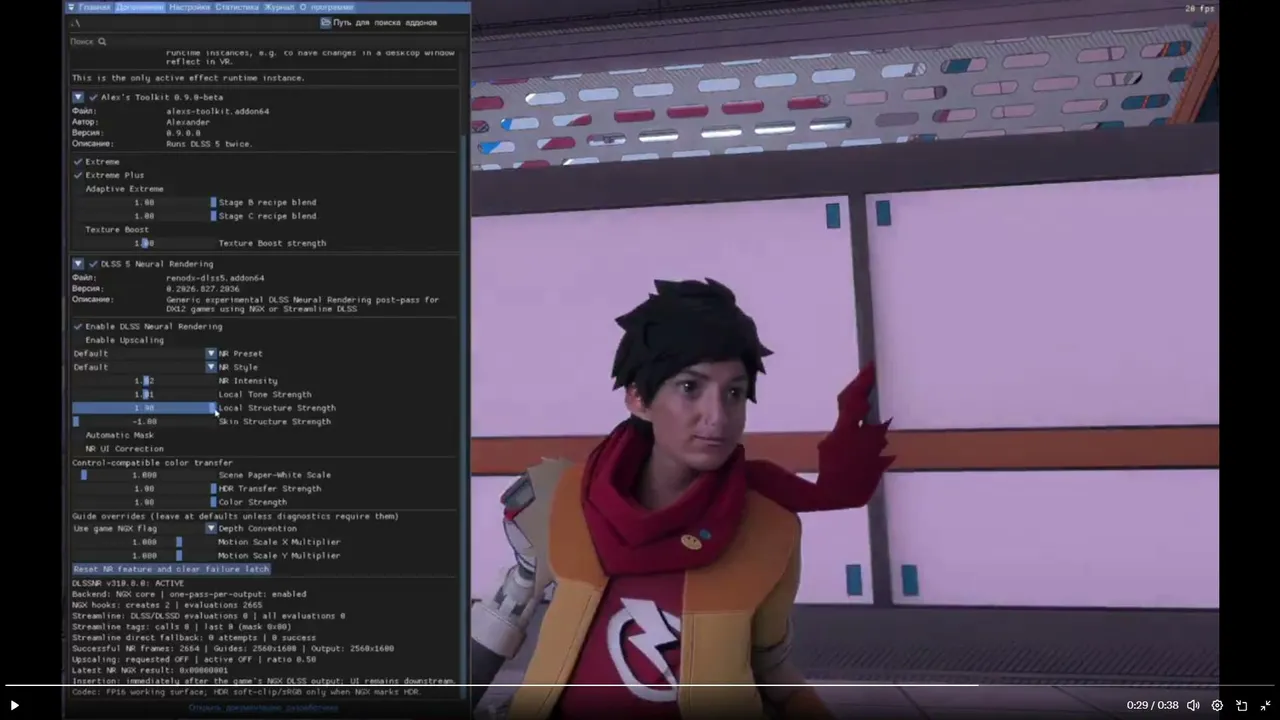Exit fullscreen using the collapse arrows icon

pyautogui.click(x=1265, y=705)
